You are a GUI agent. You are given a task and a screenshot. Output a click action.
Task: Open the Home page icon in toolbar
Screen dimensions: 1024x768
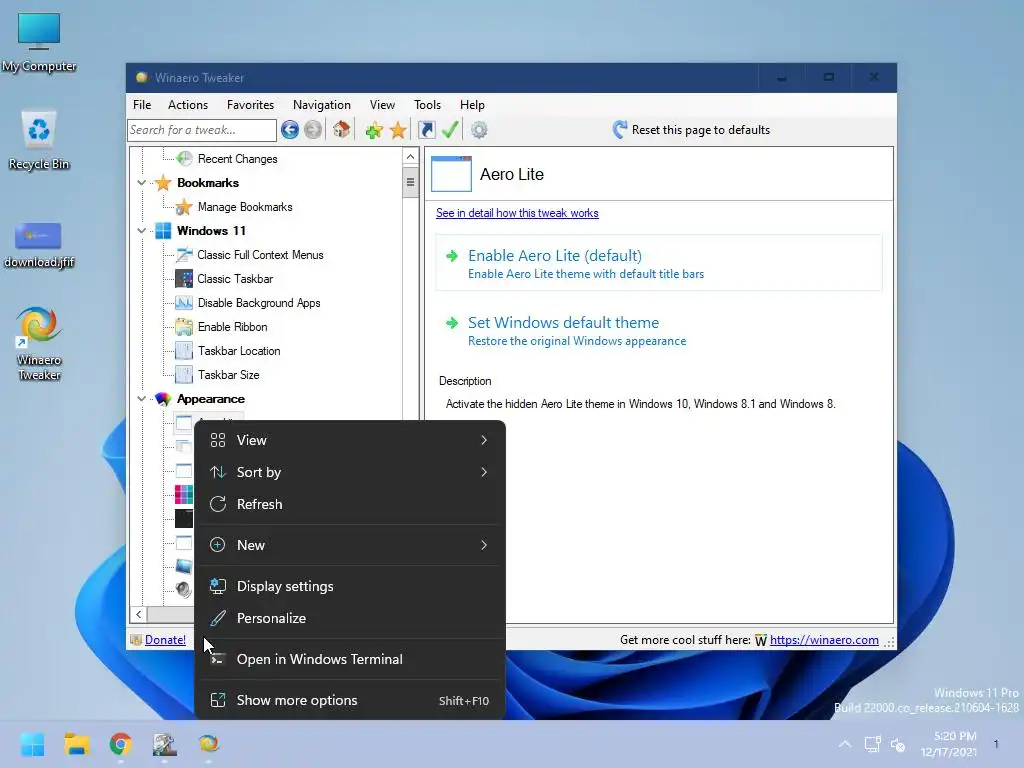tap(341, 129)
